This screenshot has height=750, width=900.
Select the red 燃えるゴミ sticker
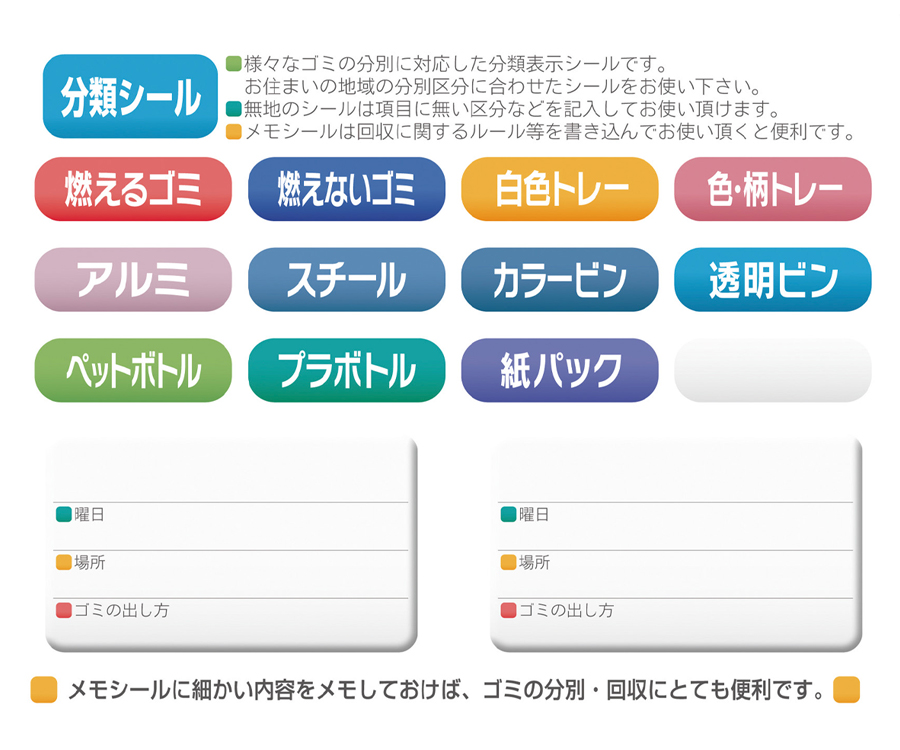[x=133, y=189]
